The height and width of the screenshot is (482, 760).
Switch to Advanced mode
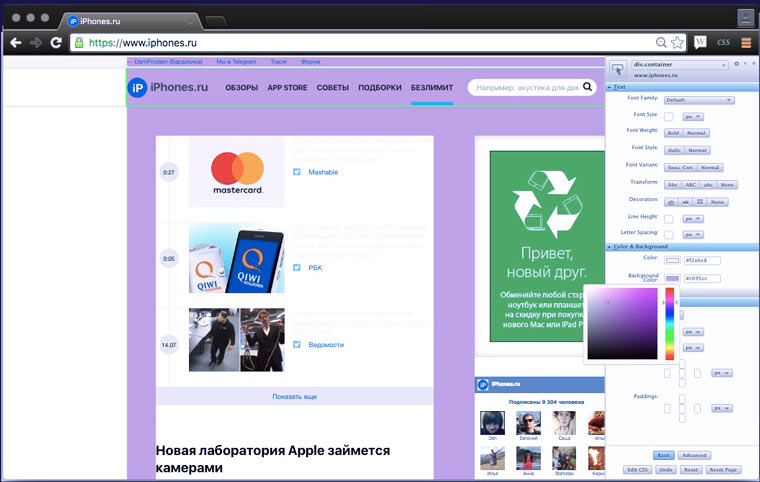click(694, 455)
